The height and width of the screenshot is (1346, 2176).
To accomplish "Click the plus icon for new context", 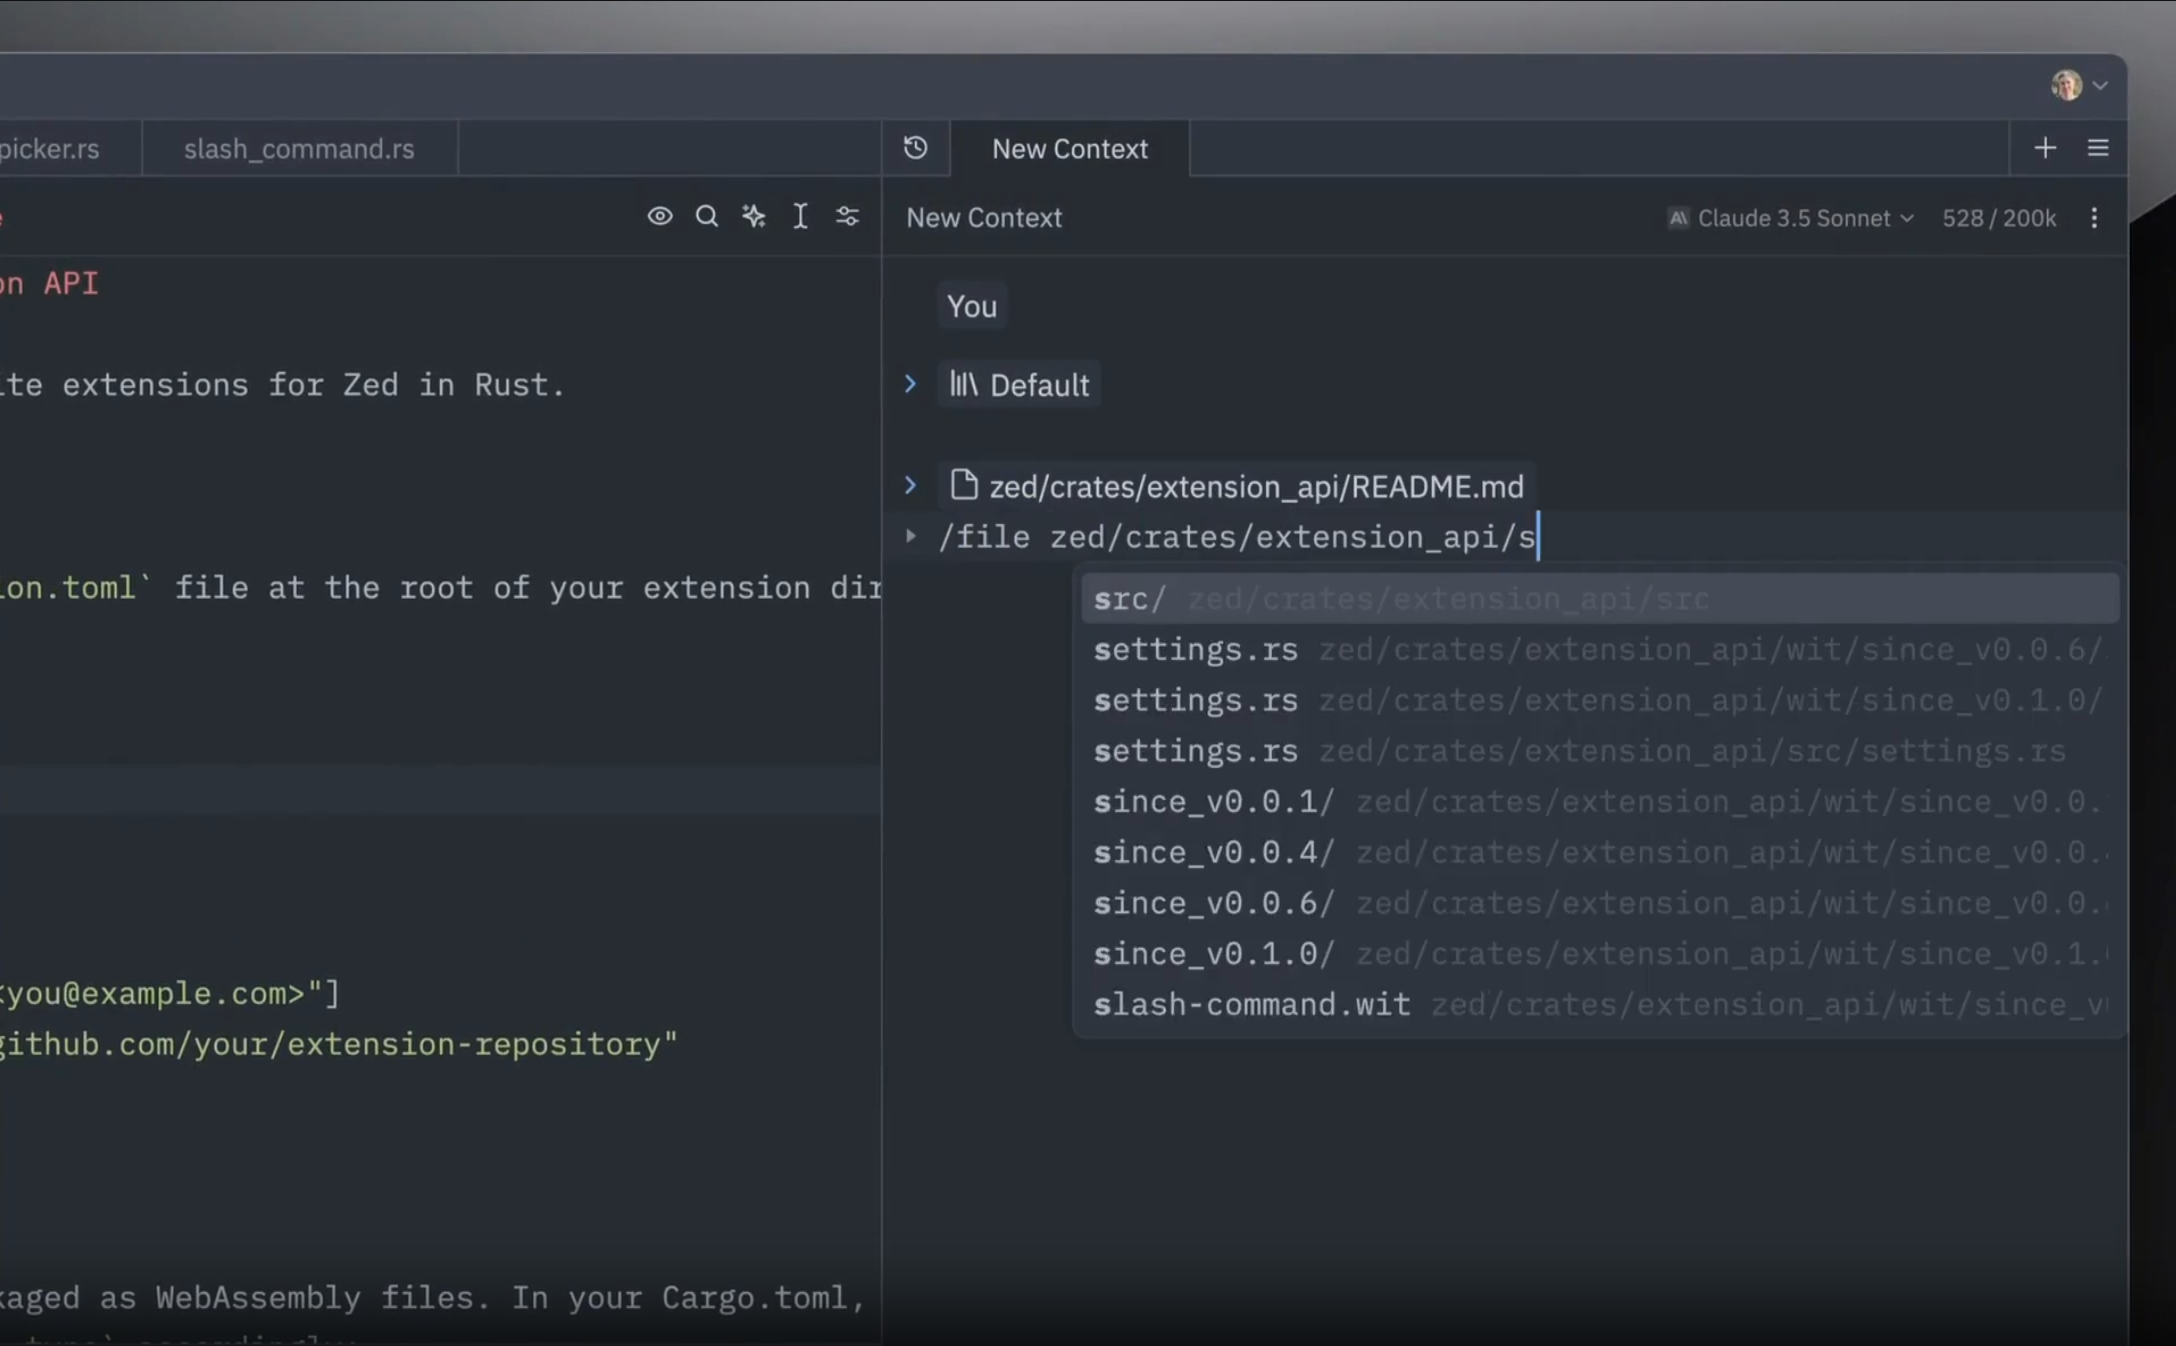I will click(2045, 148).
